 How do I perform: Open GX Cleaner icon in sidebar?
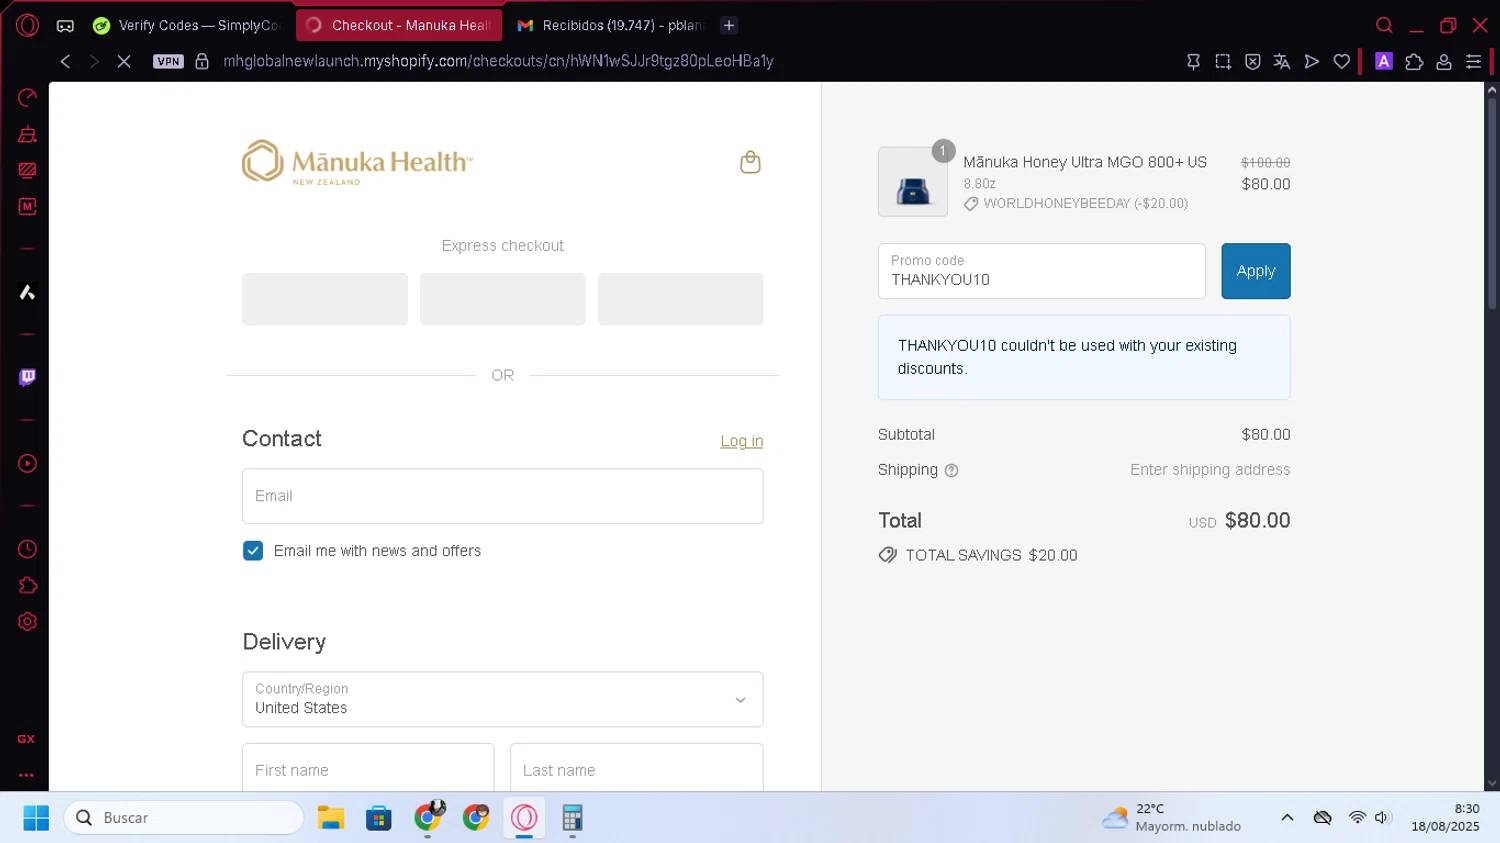click(x=27, y=134)
